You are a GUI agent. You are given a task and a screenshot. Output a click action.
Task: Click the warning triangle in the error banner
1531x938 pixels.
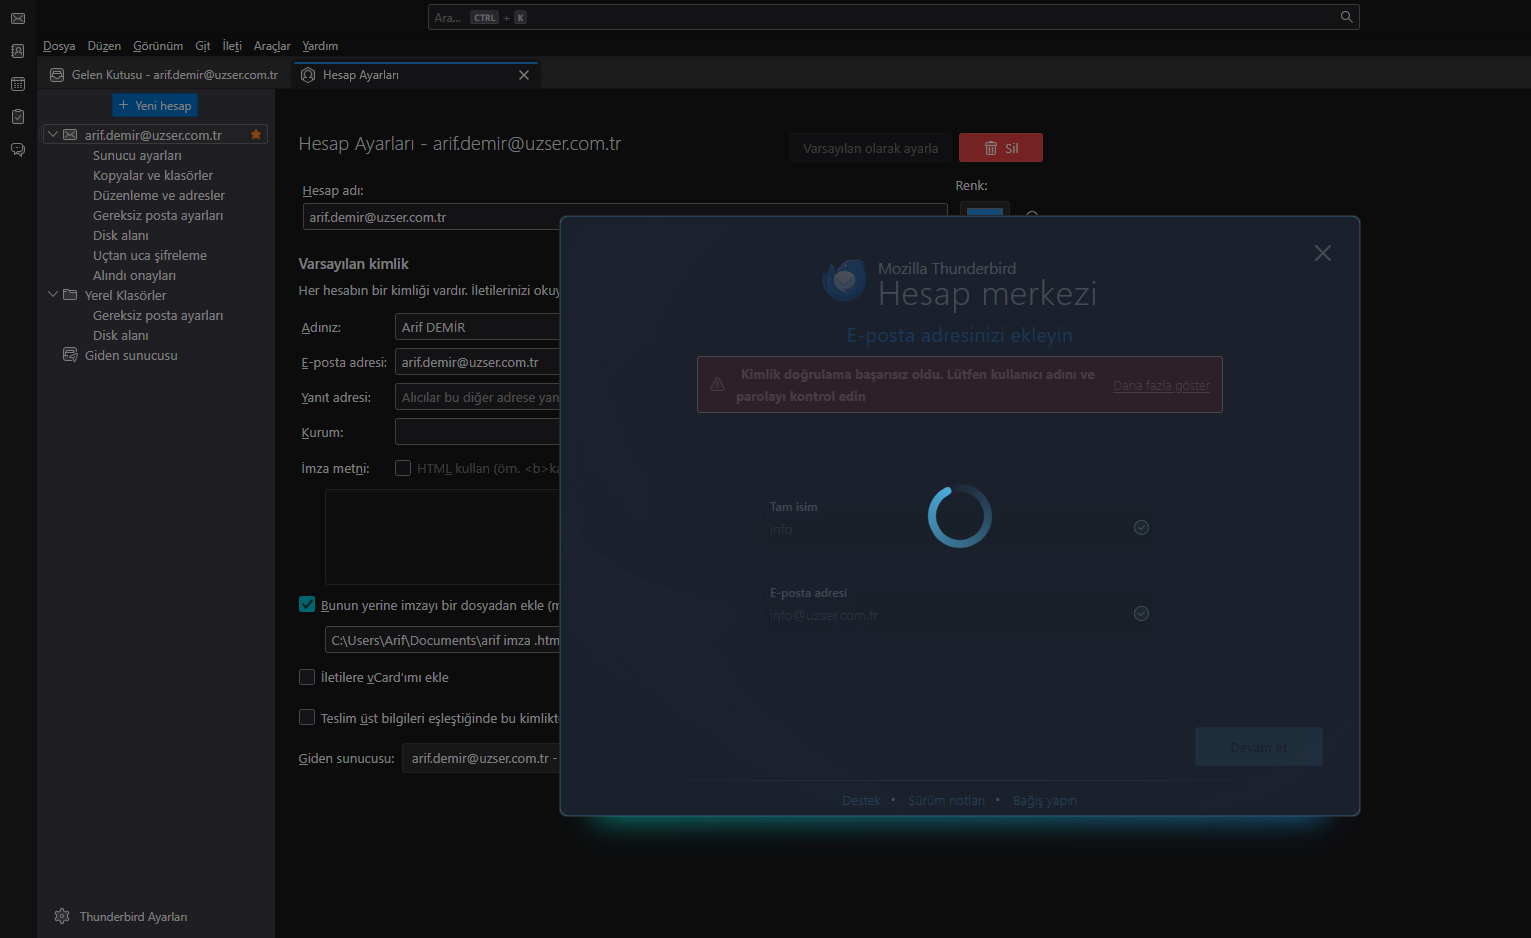click(x=717, y=384)
